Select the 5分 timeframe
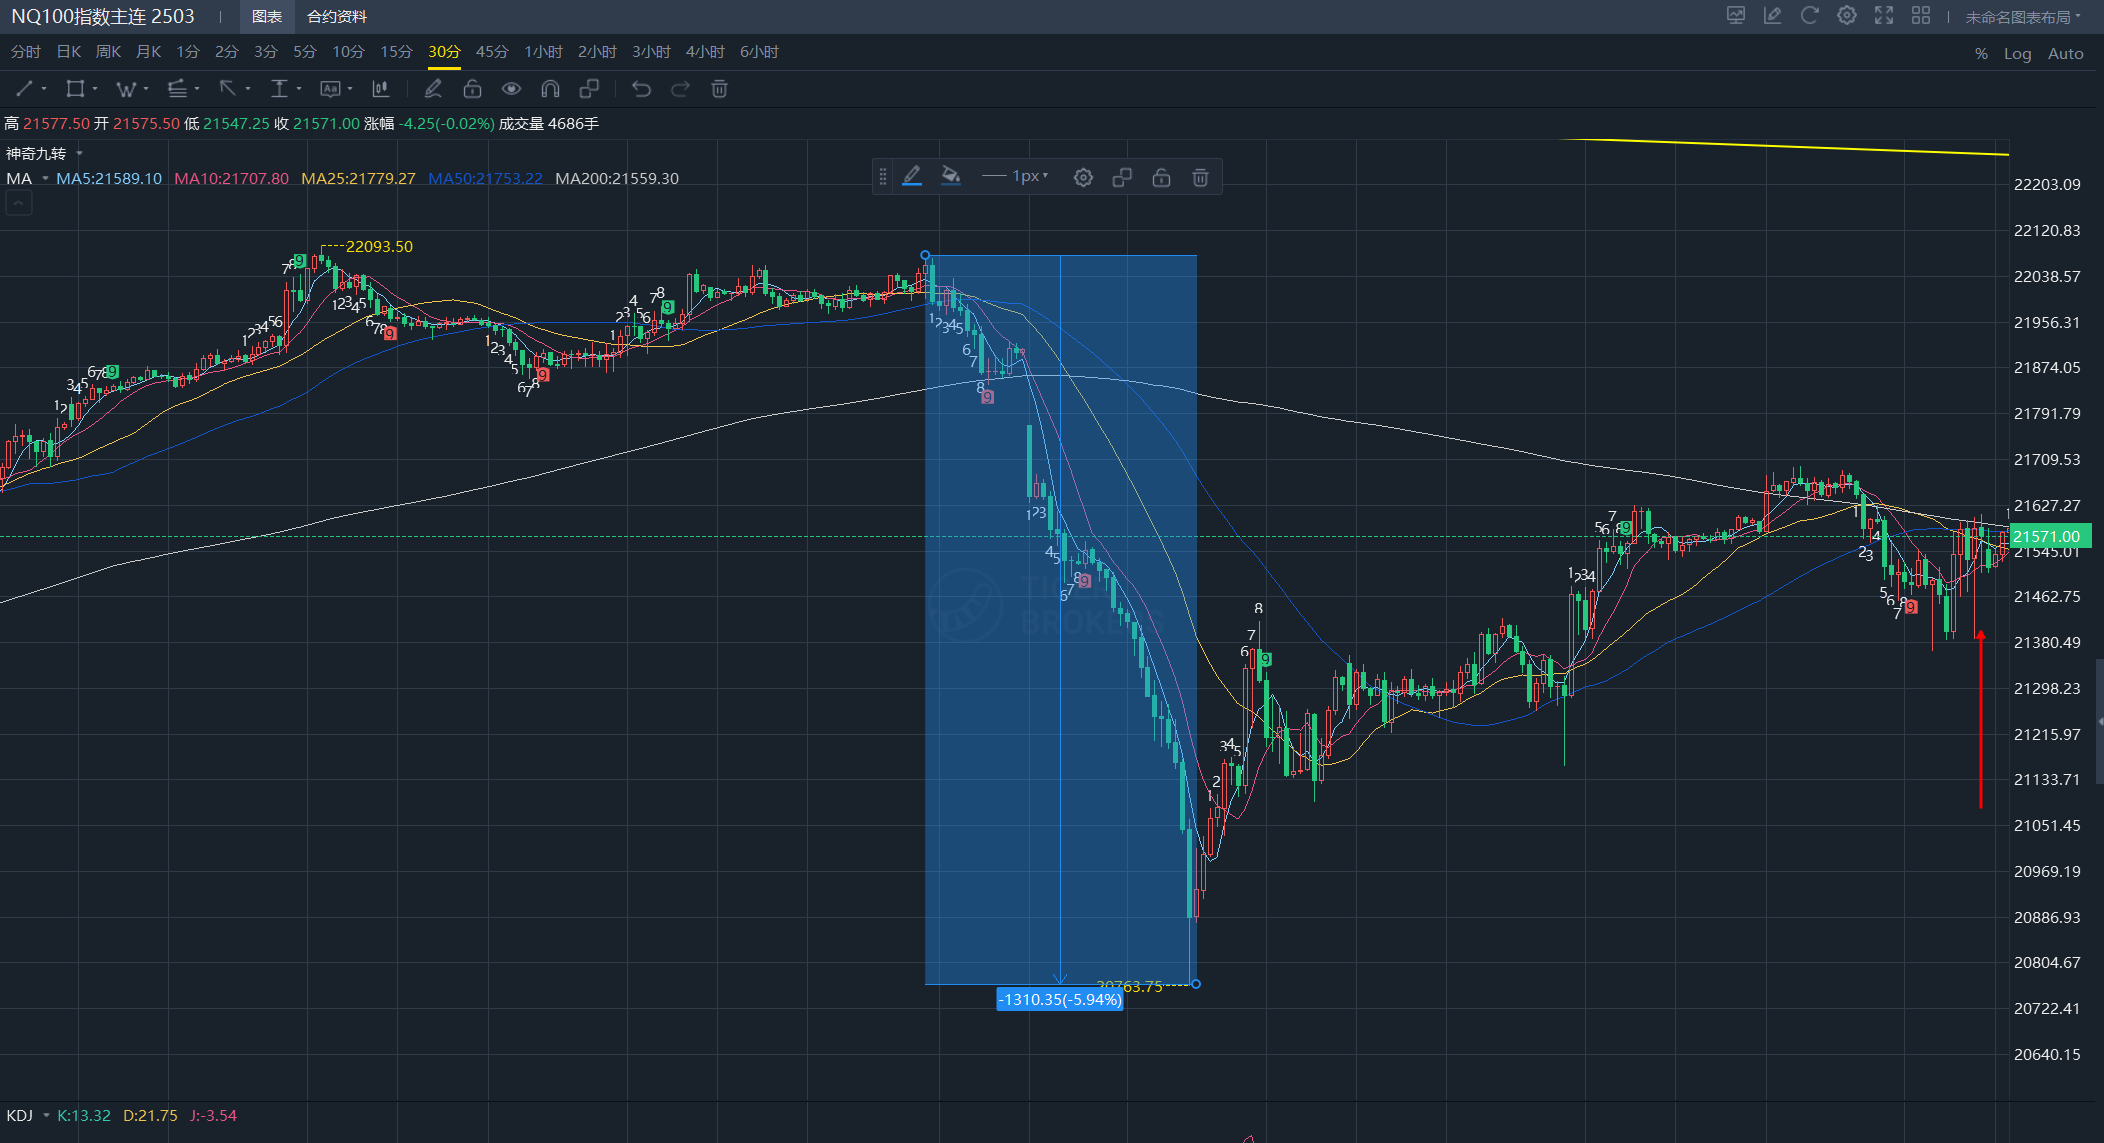Viewport: 2104px width, 1143px height. (x=305, y=52)
